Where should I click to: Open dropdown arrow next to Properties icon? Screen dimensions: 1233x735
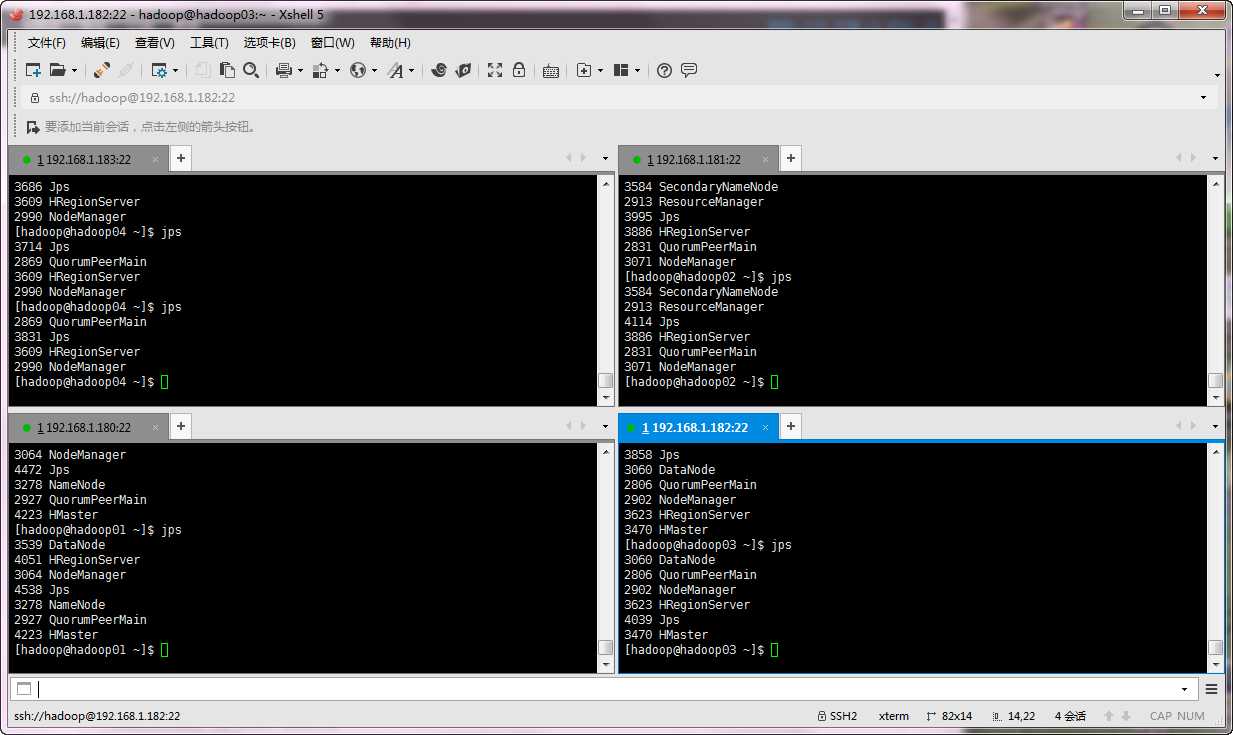coord(175,70)
